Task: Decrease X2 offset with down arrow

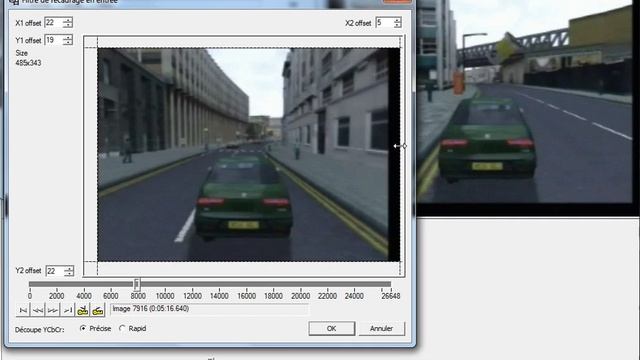Action: coord(398,25)
